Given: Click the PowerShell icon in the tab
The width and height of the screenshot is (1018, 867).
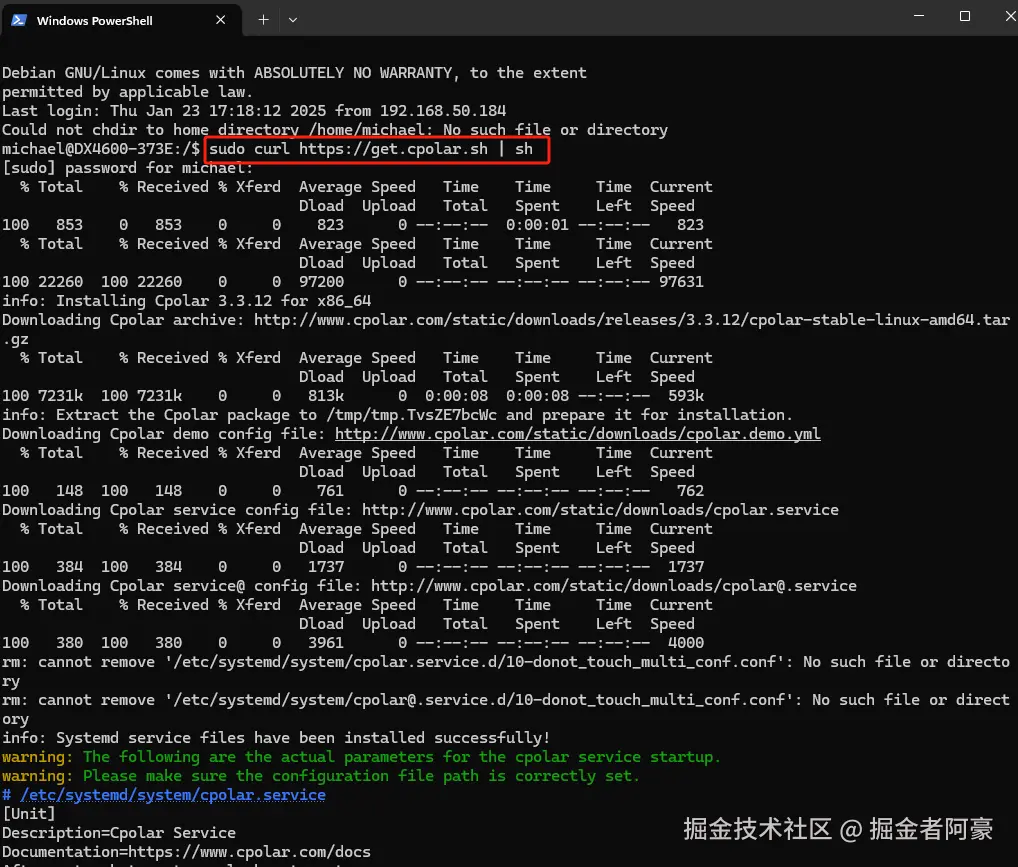Looking at the screenshot, I should tap(19, 20).
